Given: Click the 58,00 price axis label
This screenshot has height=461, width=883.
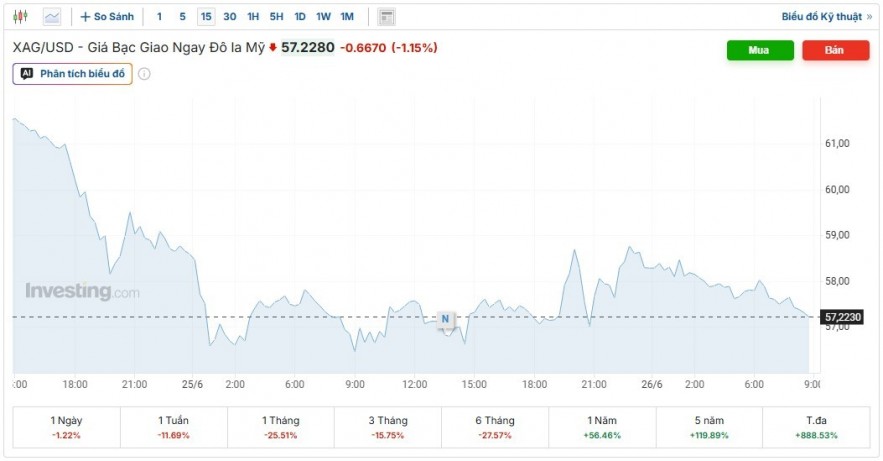Looking at the screenshot, I should (837, 281).
